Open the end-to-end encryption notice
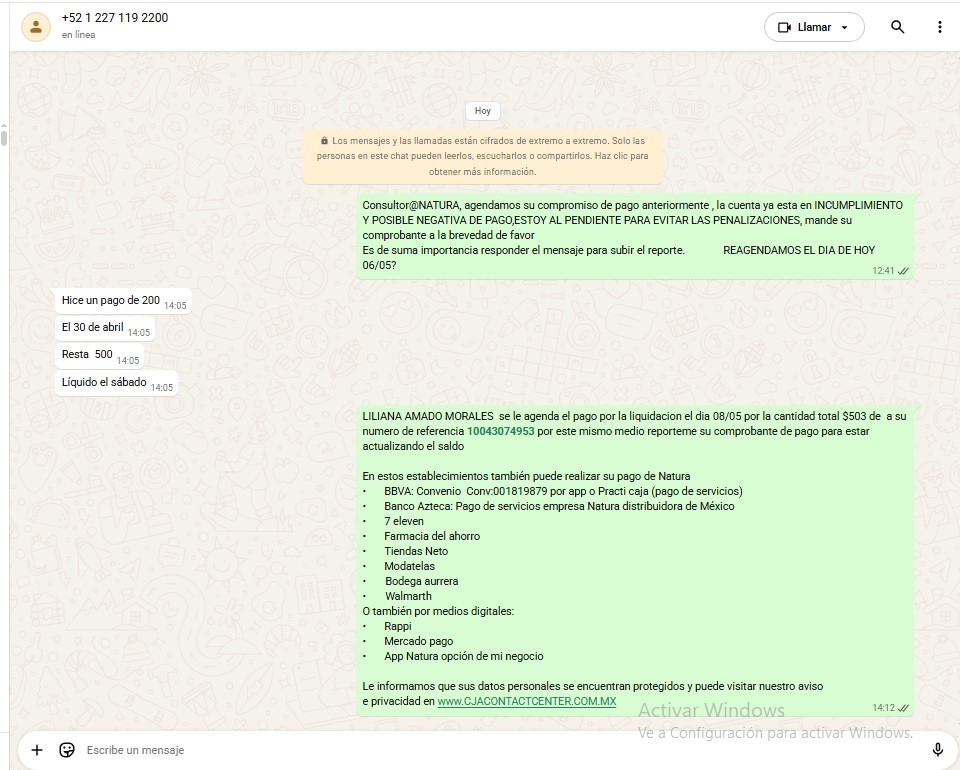The width and height of the screenshot is (960, 770). click(482, 156)
